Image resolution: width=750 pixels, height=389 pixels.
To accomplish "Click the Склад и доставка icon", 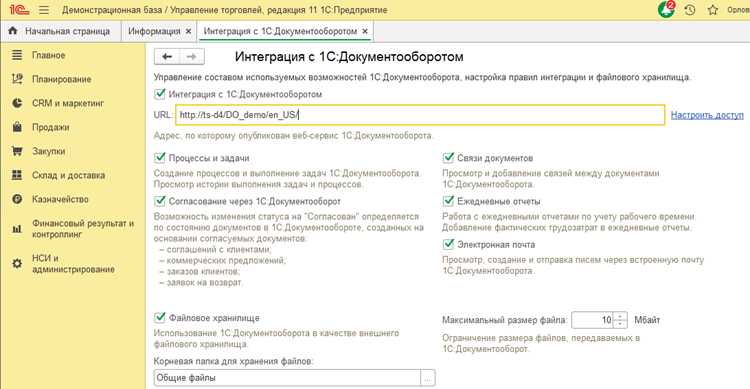I will [x=17, y=175].
